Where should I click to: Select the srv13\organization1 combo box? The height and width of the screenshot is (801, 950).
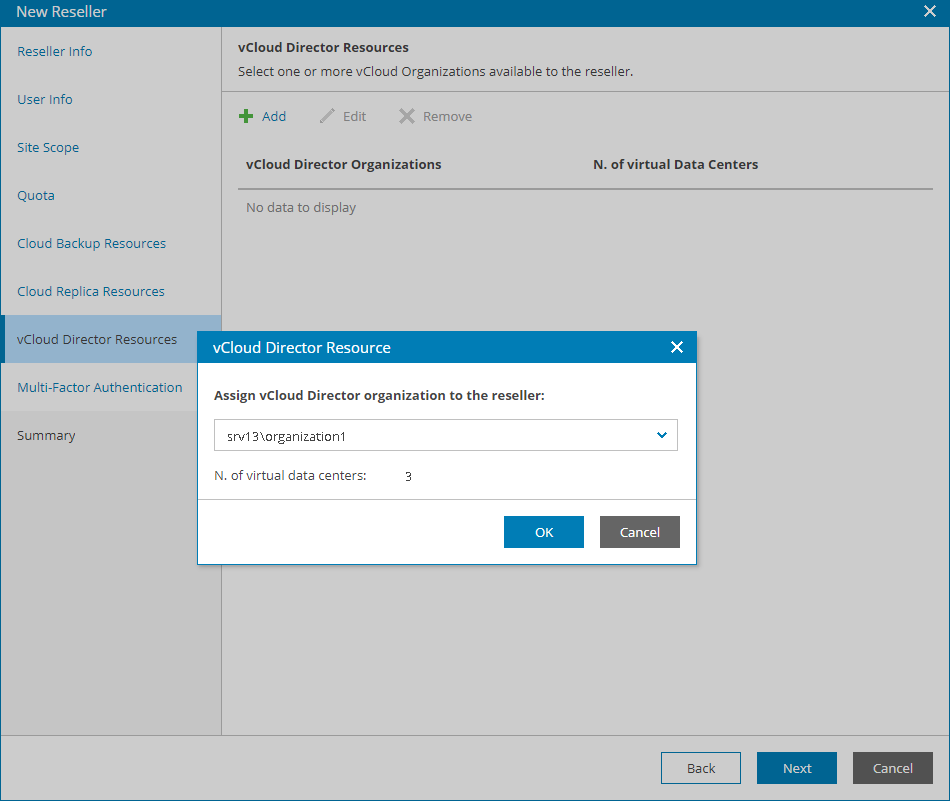(445, 435)
